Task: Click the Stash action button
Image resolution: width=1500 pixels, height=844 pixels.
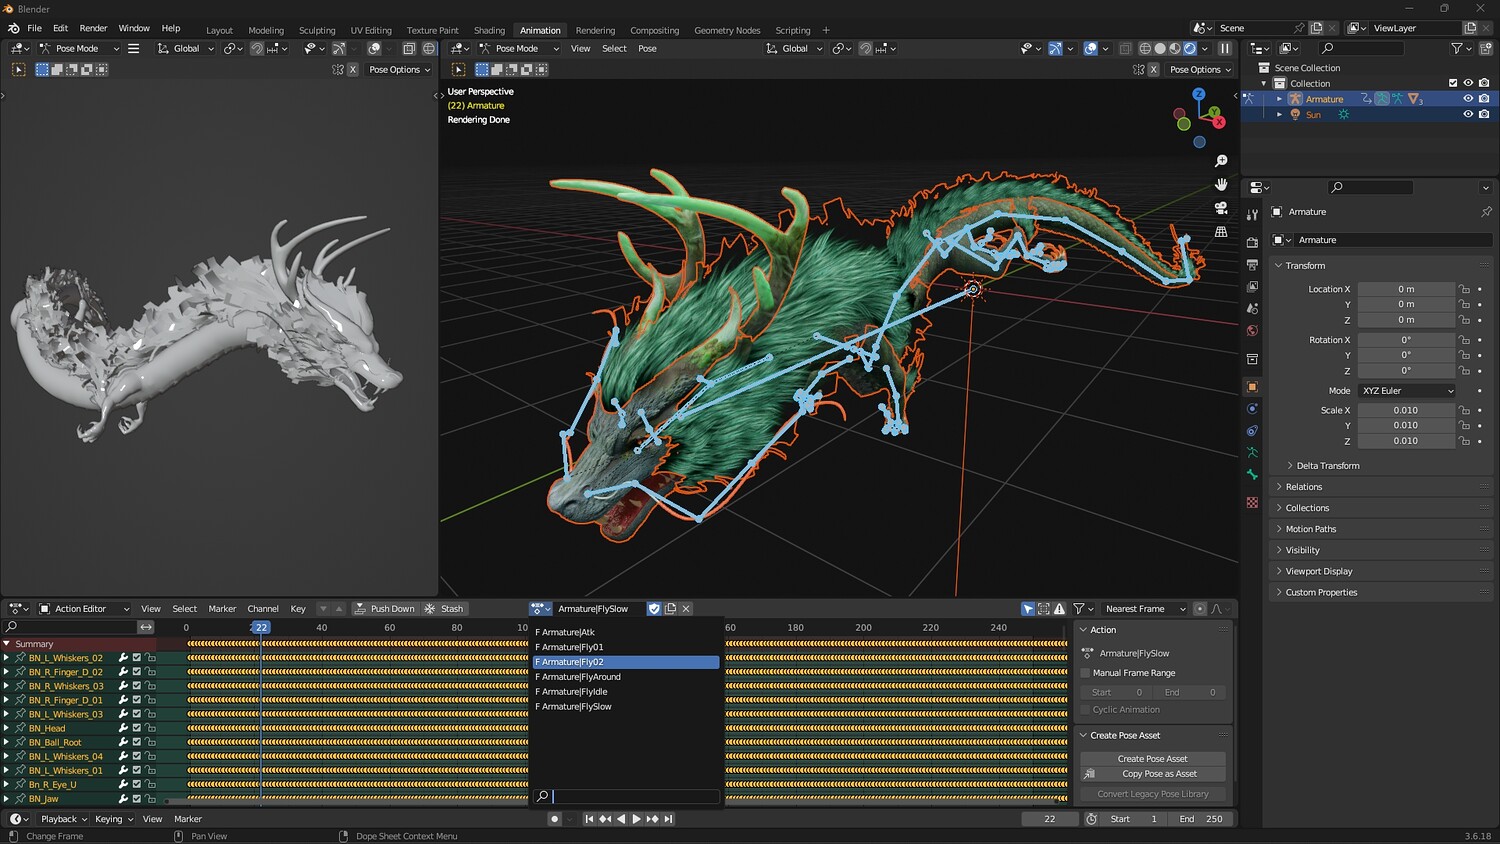Action: pos(444,609)
